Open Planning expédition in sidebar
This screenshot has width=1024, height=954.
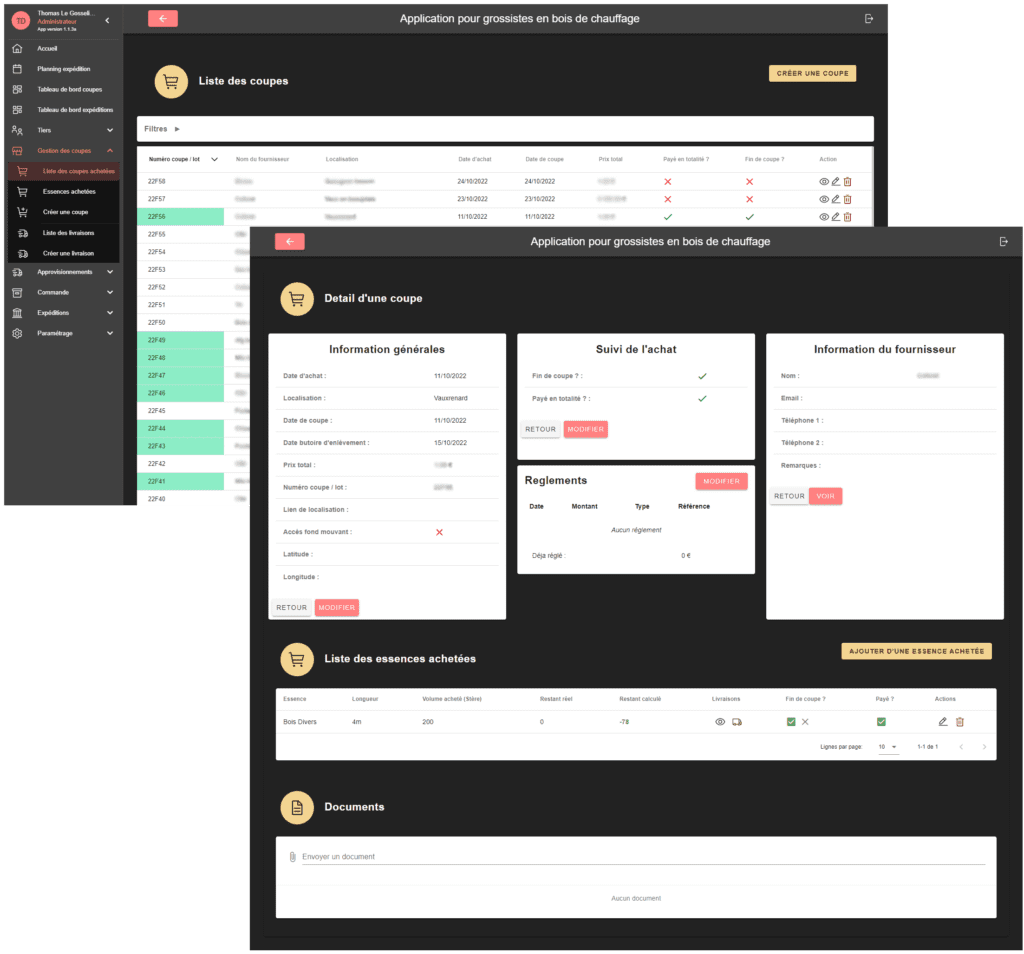coord(63,69)
